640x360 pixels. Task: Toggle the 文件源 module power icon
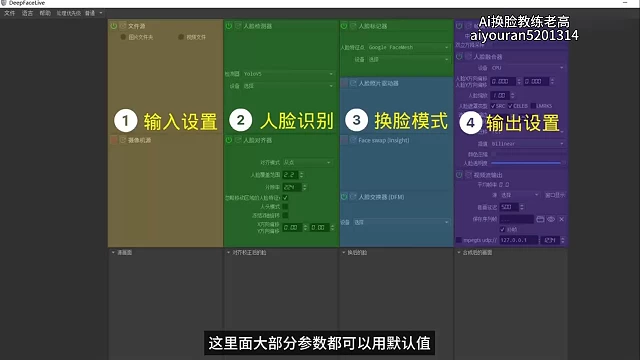pos(113,26)
